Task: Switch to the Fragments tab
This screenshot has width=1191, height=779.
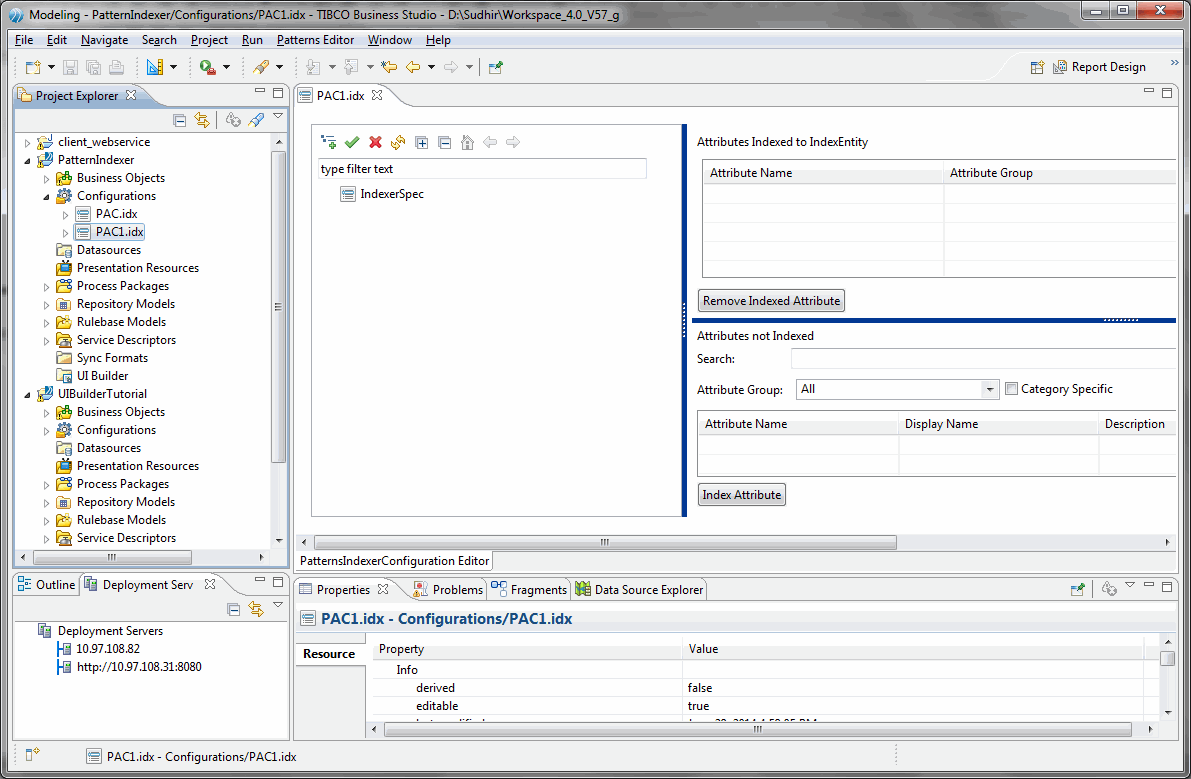Action: click(529, 589)
